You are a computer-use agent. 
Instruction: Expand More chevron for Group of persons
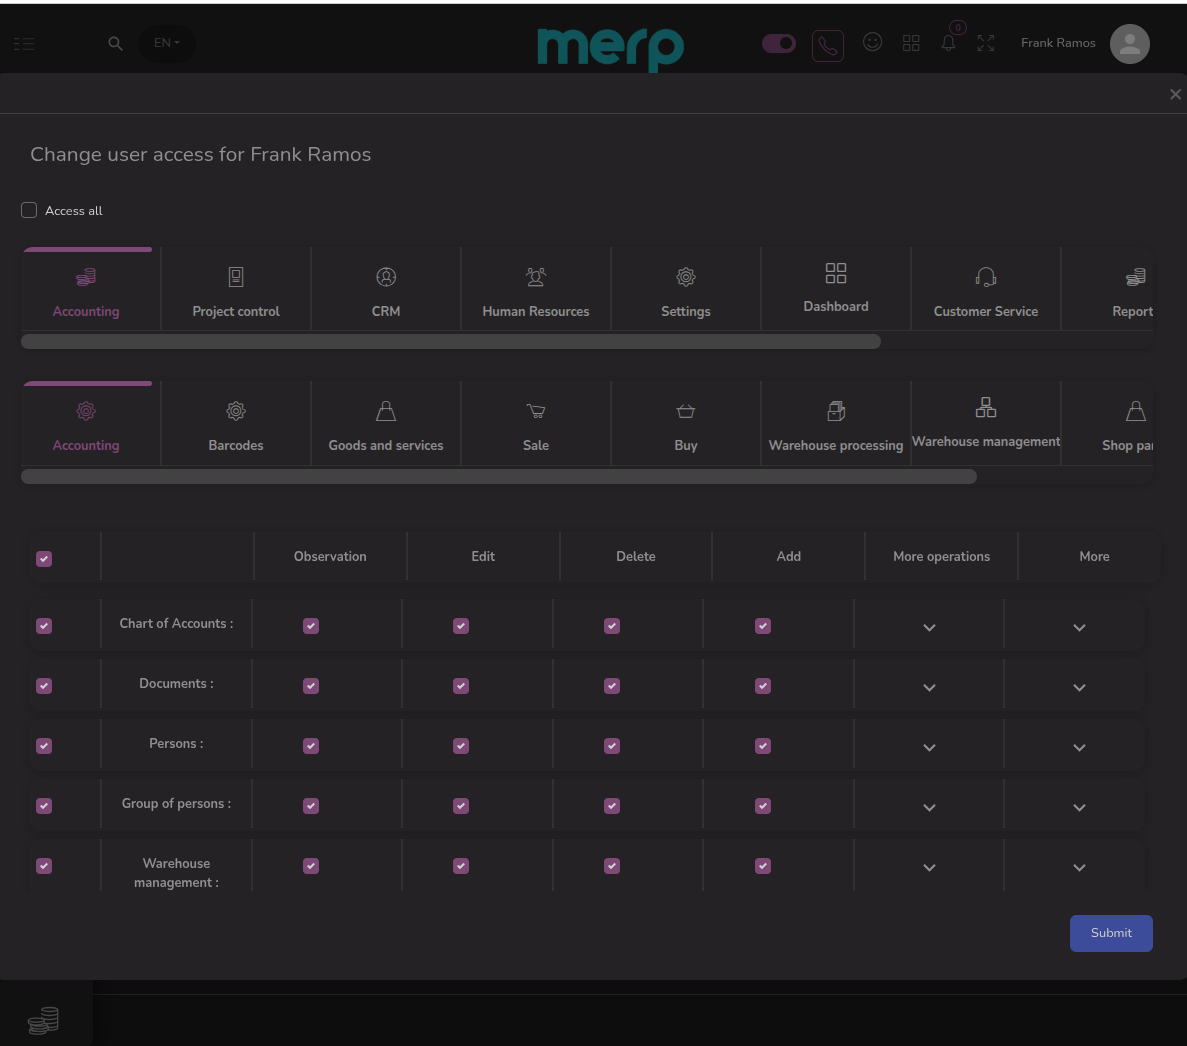point(1079,808)
